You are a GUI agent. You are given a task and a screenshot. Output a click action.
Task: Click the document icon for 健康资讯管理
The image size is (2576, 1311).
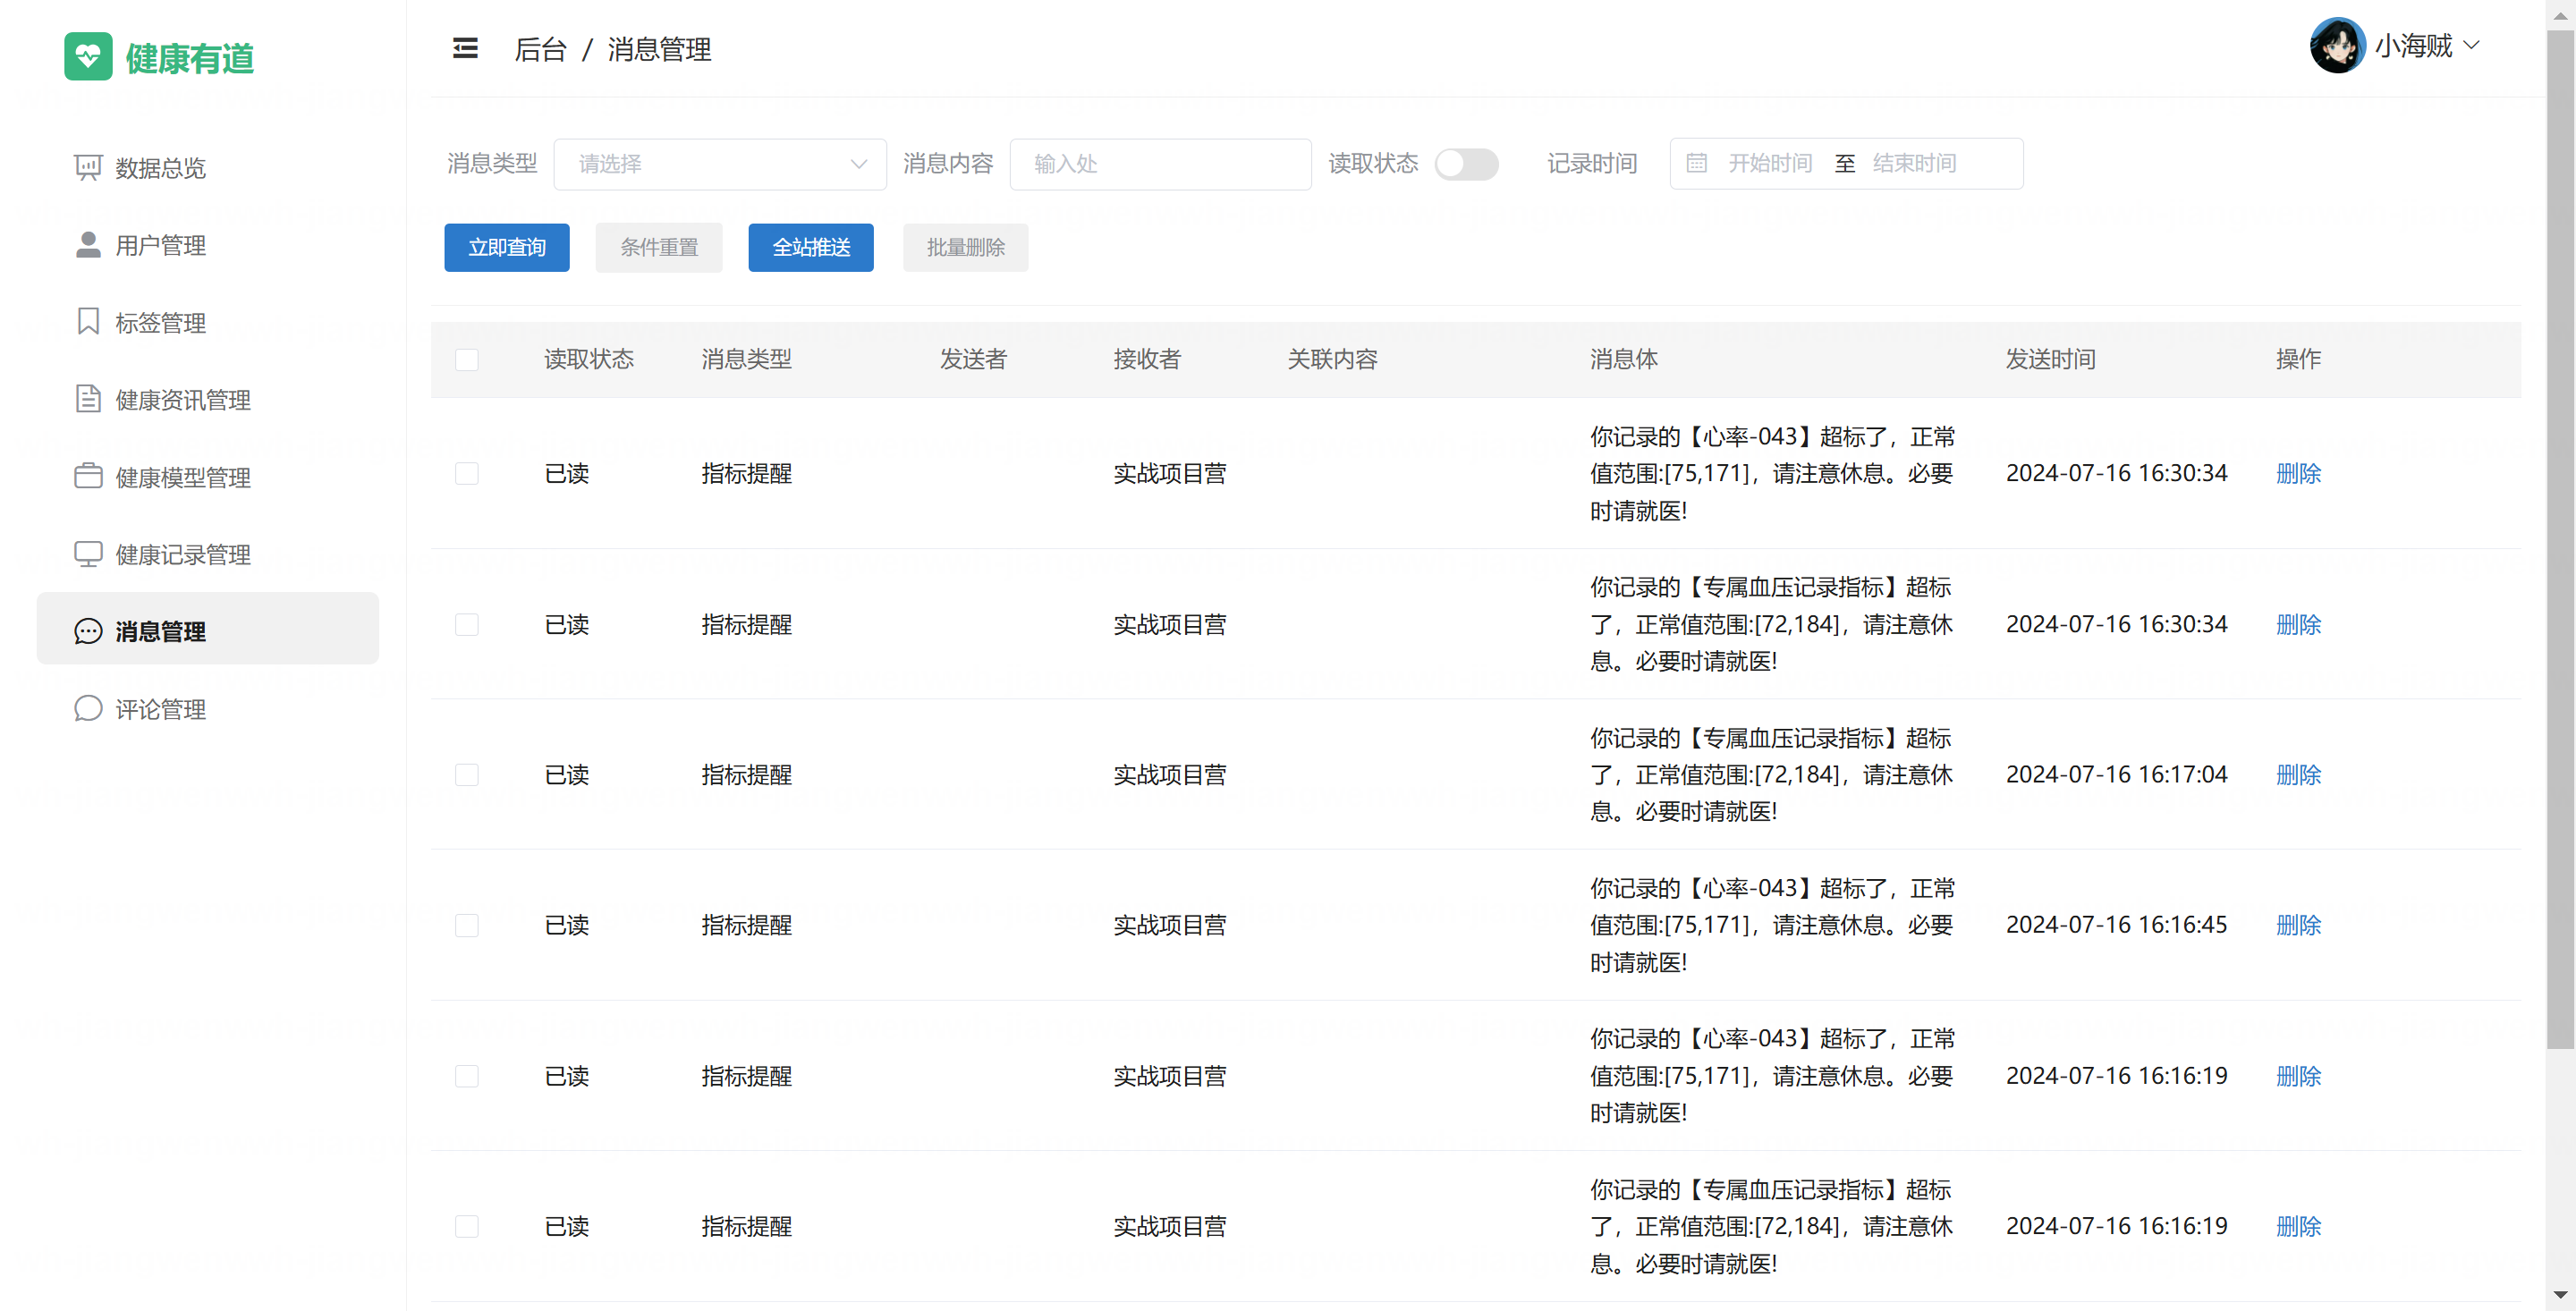pos(88,399)
